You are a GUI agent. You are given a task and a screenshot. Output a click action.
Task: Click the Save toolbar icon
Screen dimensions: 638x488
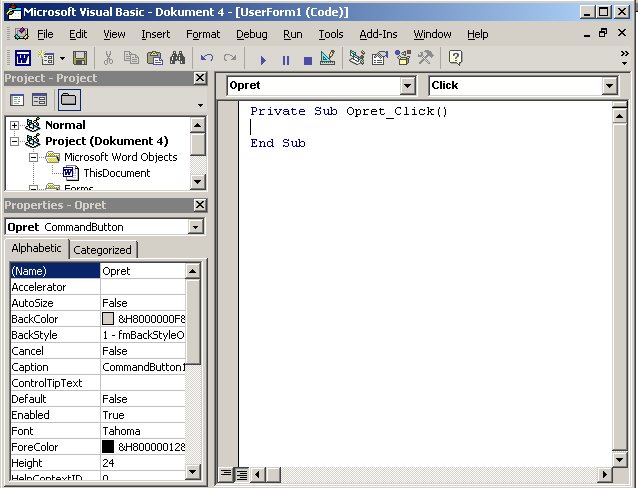pos(79,59)
